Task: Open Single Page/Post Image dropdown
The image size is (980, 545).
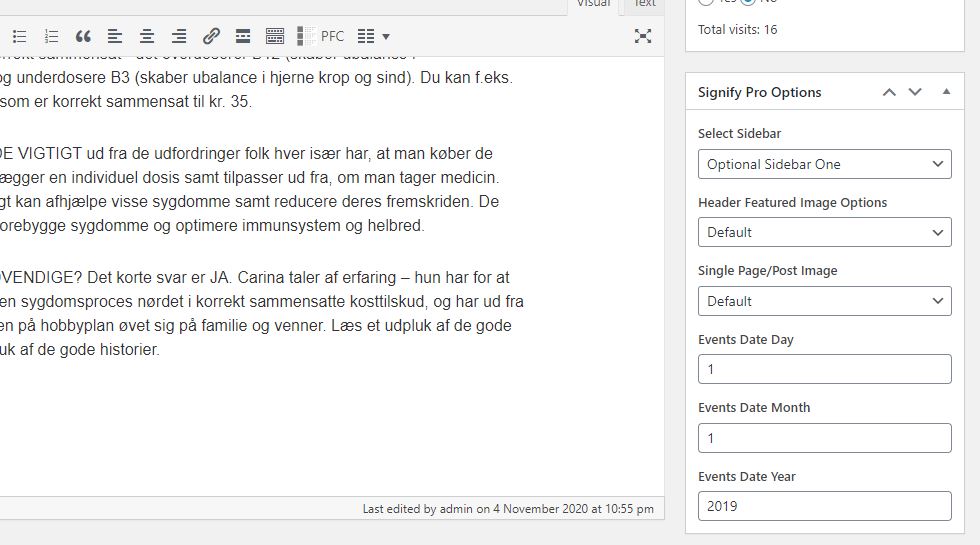Action: pyautogui.click(x=824, y=301)
